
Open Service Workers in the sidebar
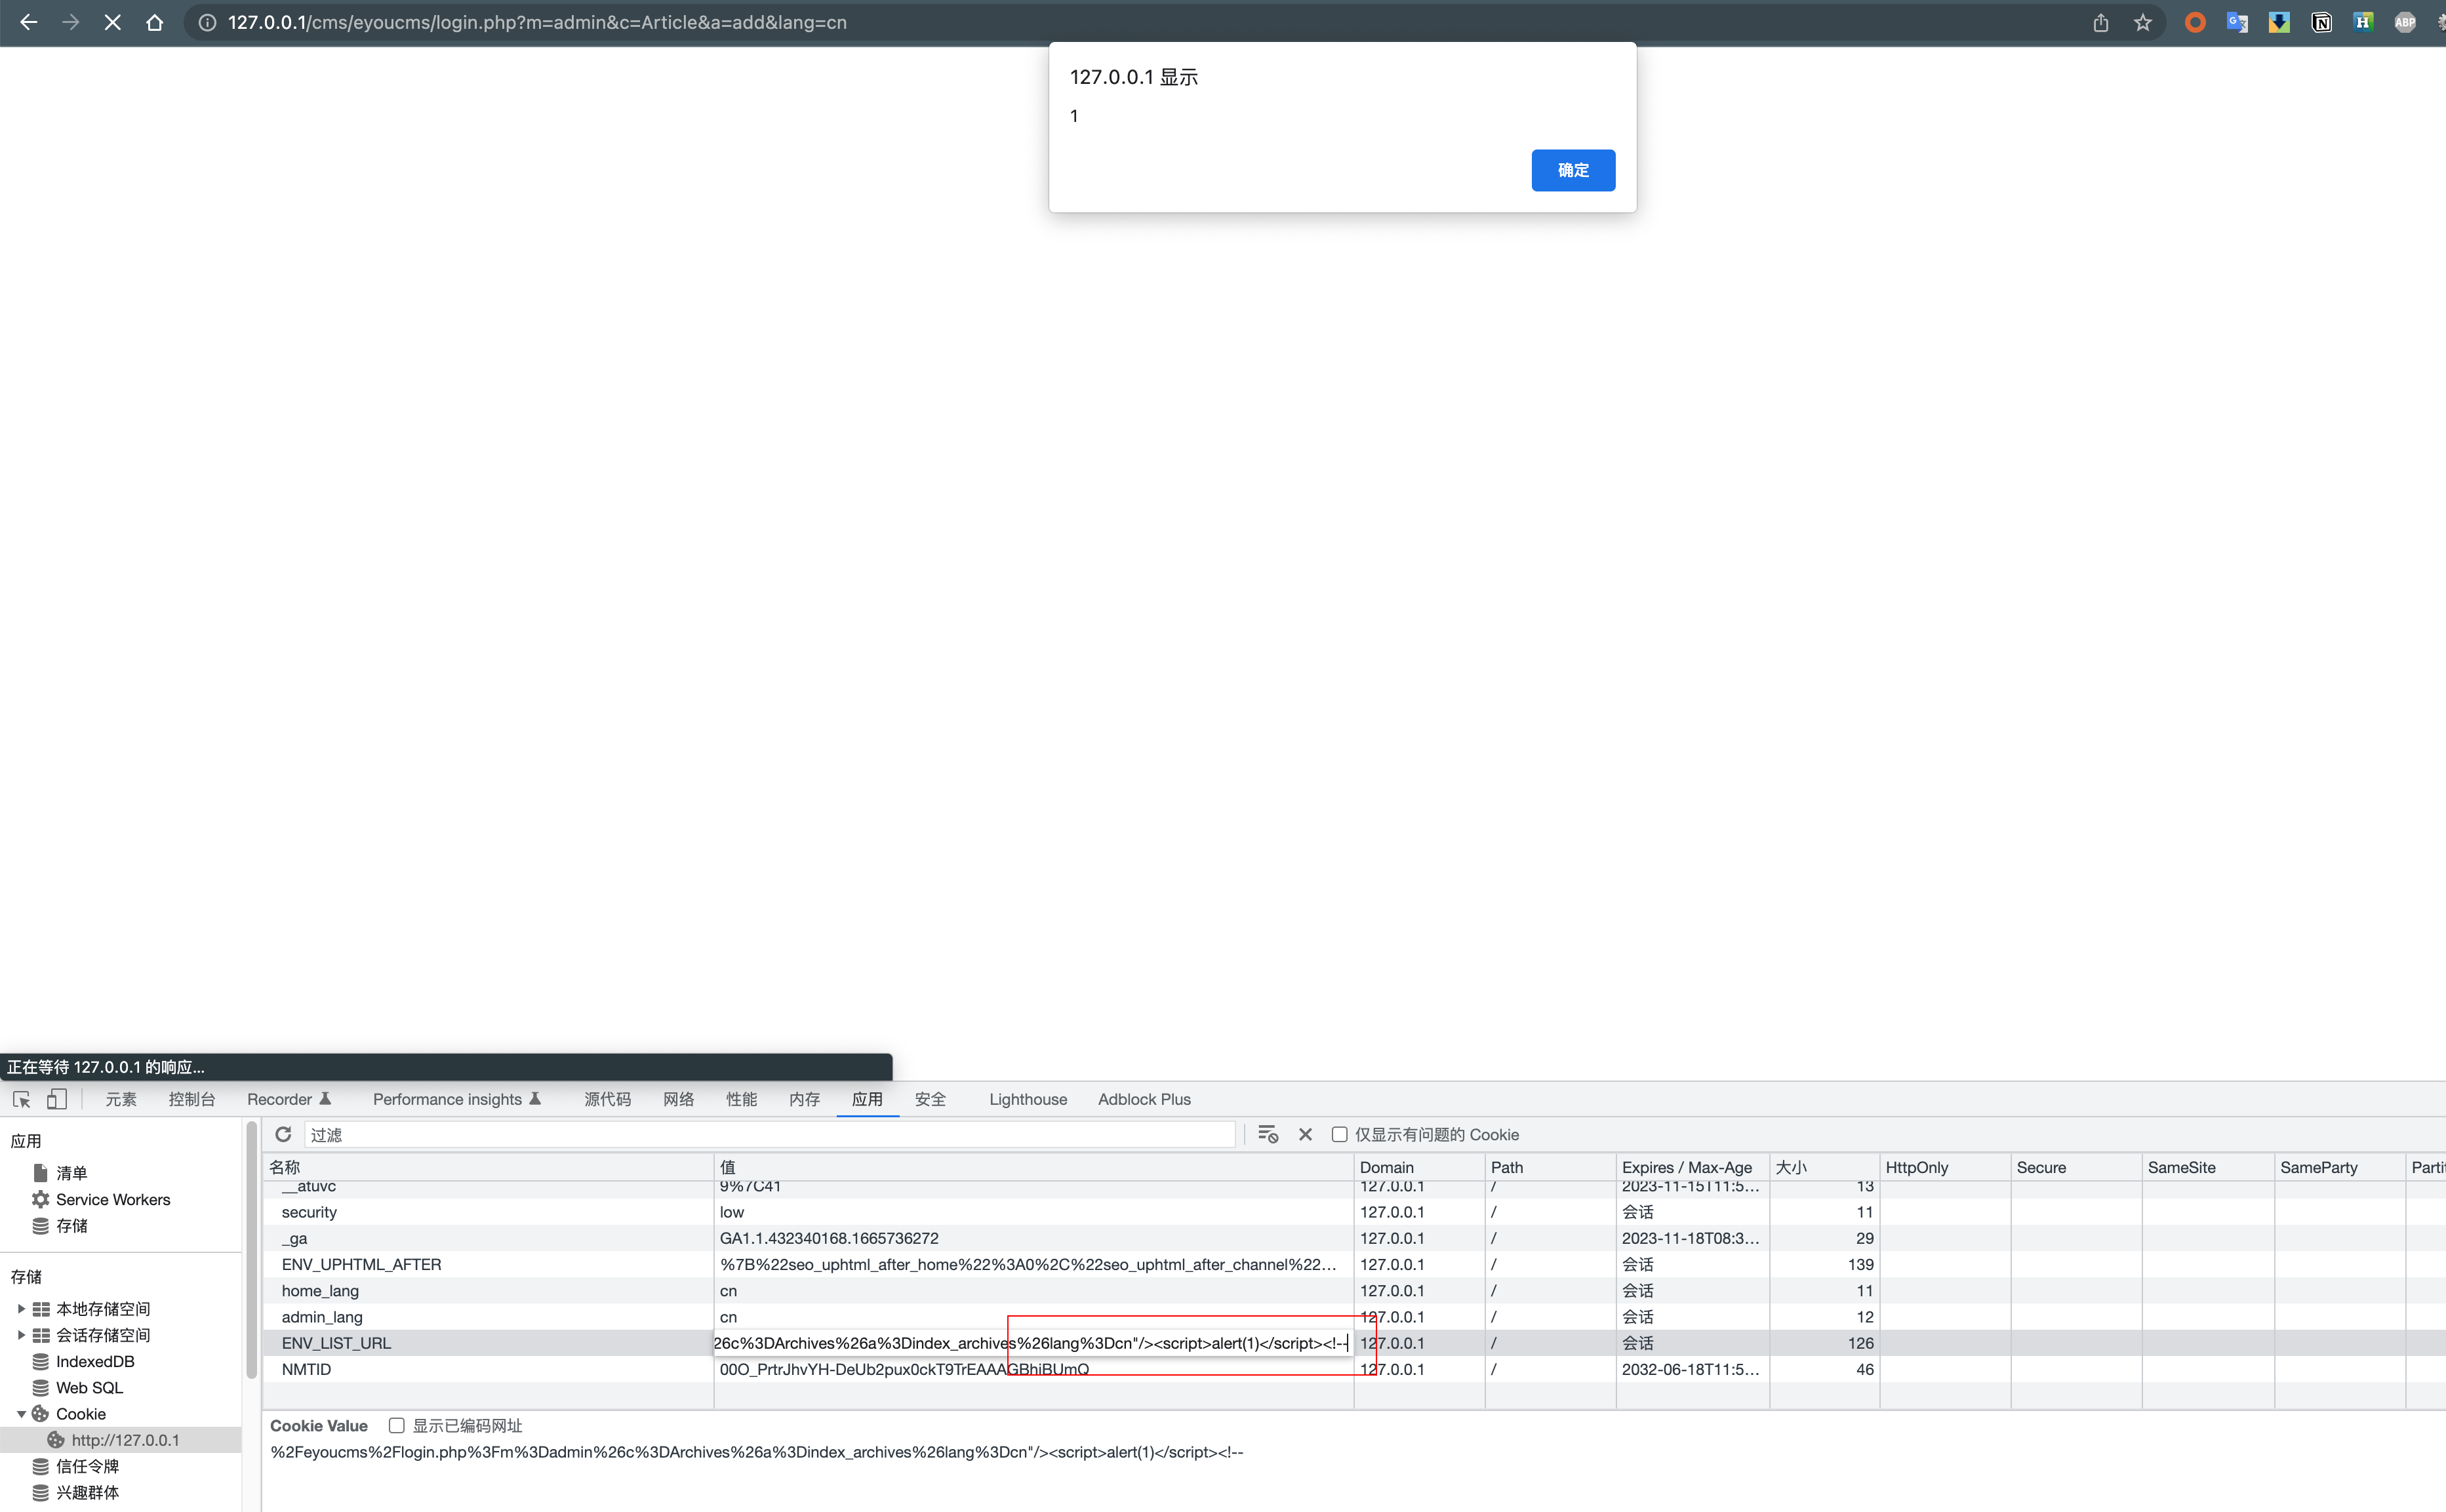[x=112, y=1199]
